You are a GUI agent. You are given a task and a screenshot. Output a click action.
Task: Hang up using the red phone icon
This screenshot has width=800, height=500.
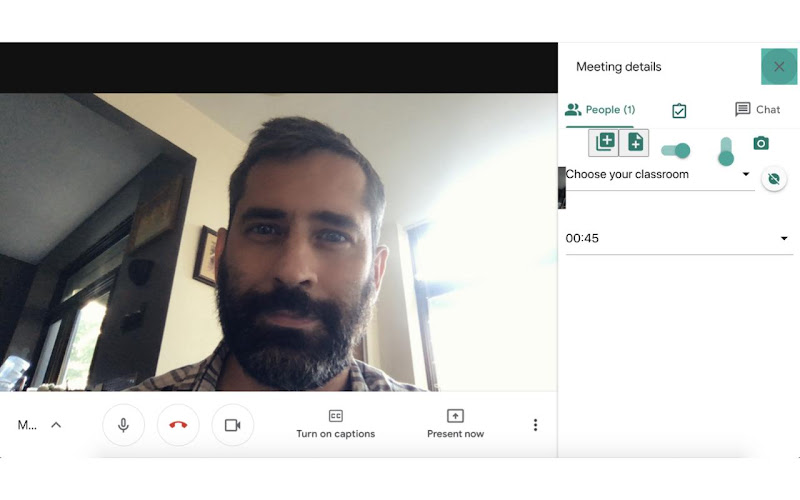tap(178, 424)
